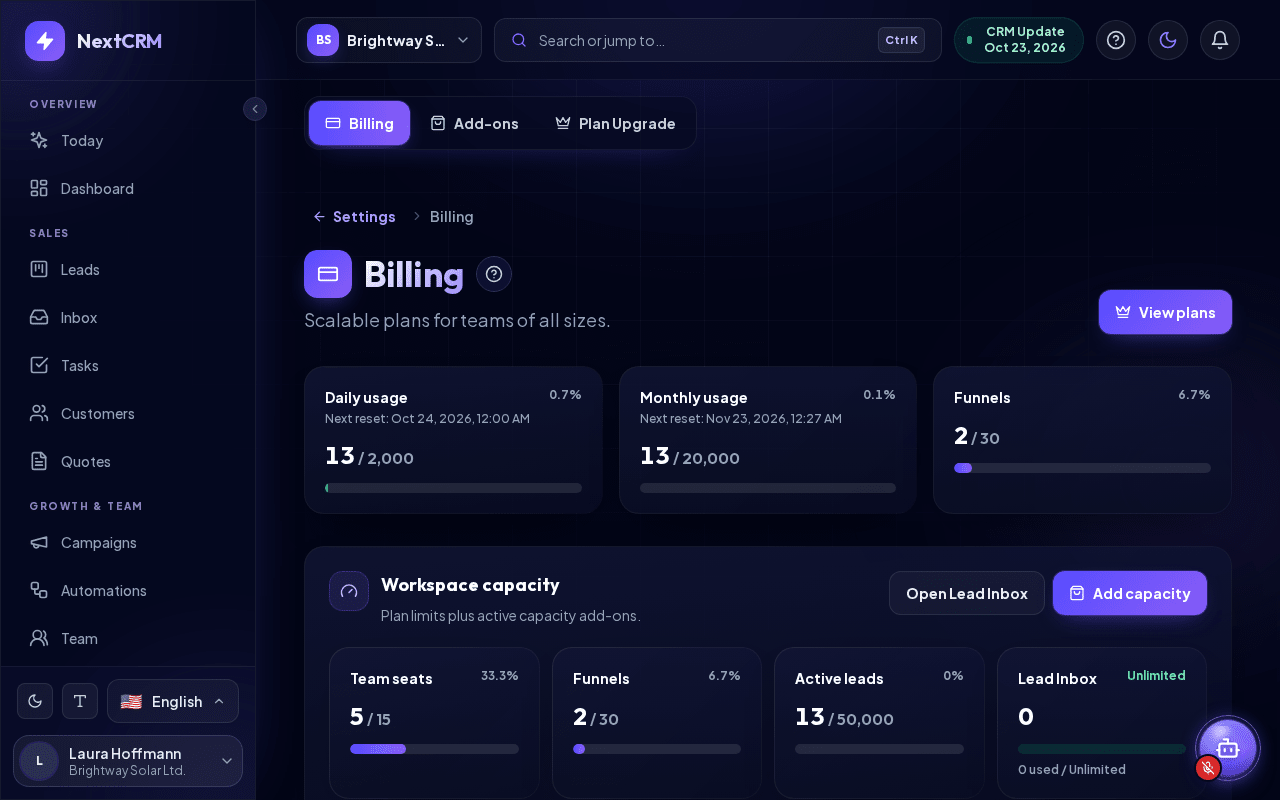
Task: Open the English language dropdown
Action: (173, 701)
